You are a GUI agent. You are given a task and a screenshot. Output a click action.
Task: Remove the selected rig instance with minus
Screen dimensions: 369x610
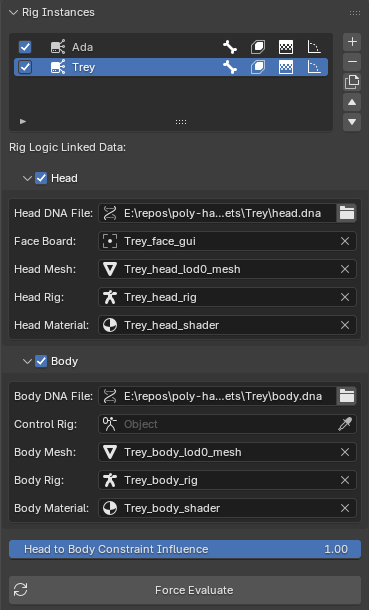pyautogui.click(x=352, y=62)
